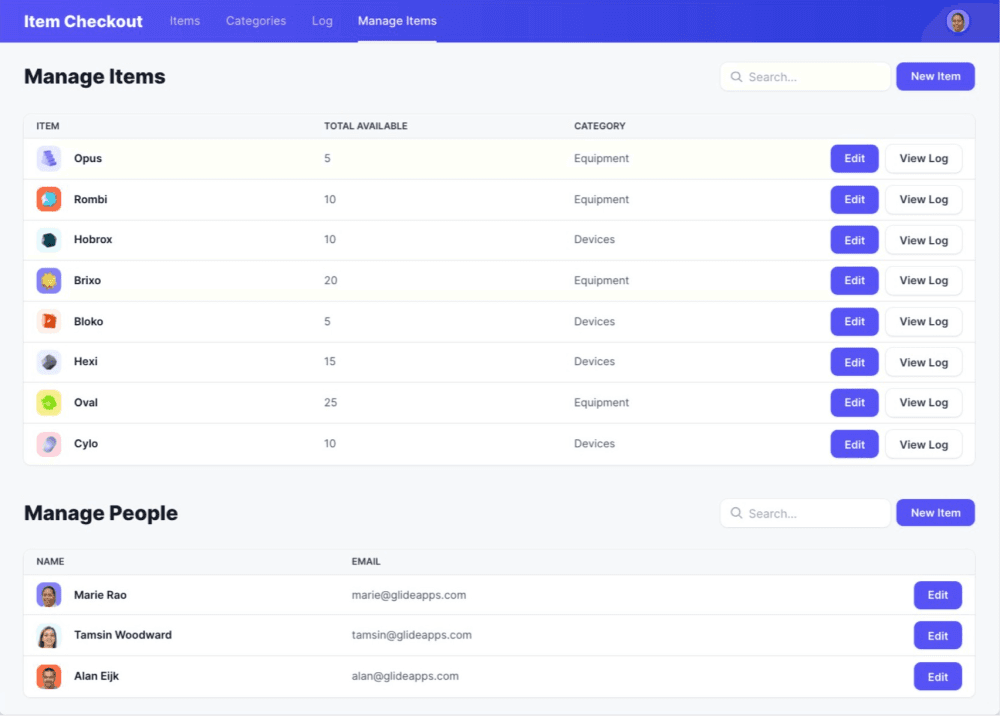Edit the Bloko item
1000x716 pixels.
point(854,321)
